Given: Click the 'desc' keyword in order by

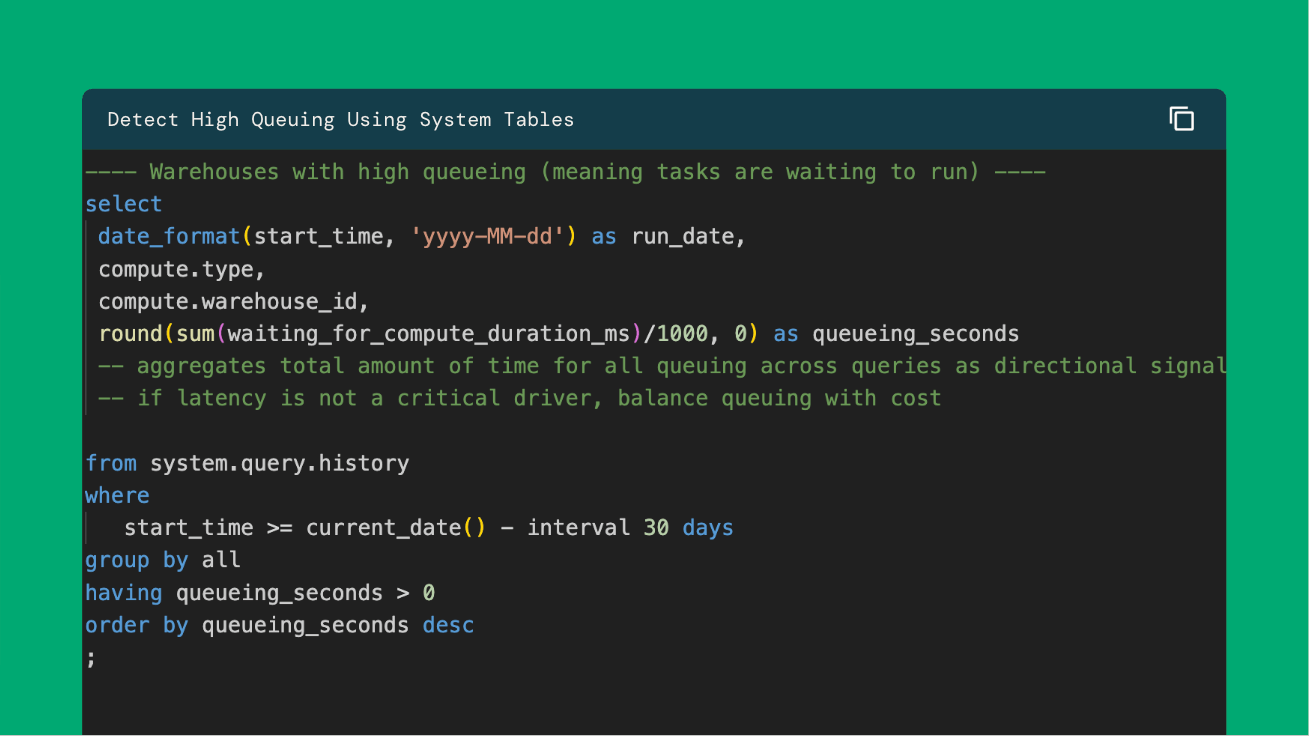Looking at the screenshot, I should (x=448, y=625).
